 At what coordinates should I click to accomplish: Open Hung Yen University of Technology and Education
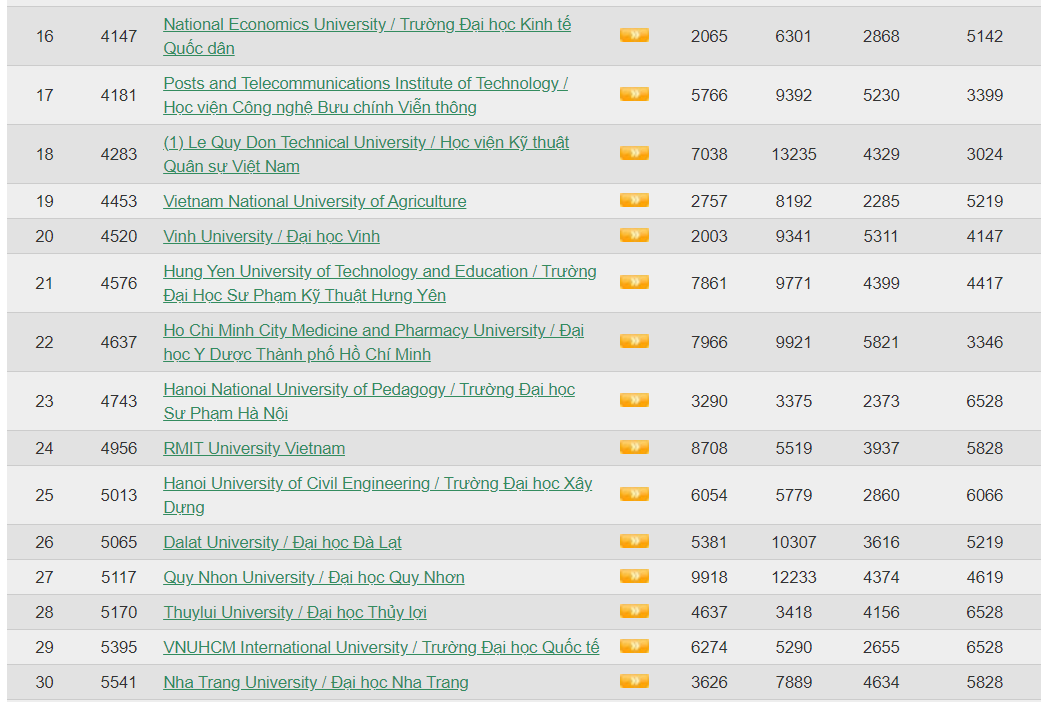click(x=379, y=272)
